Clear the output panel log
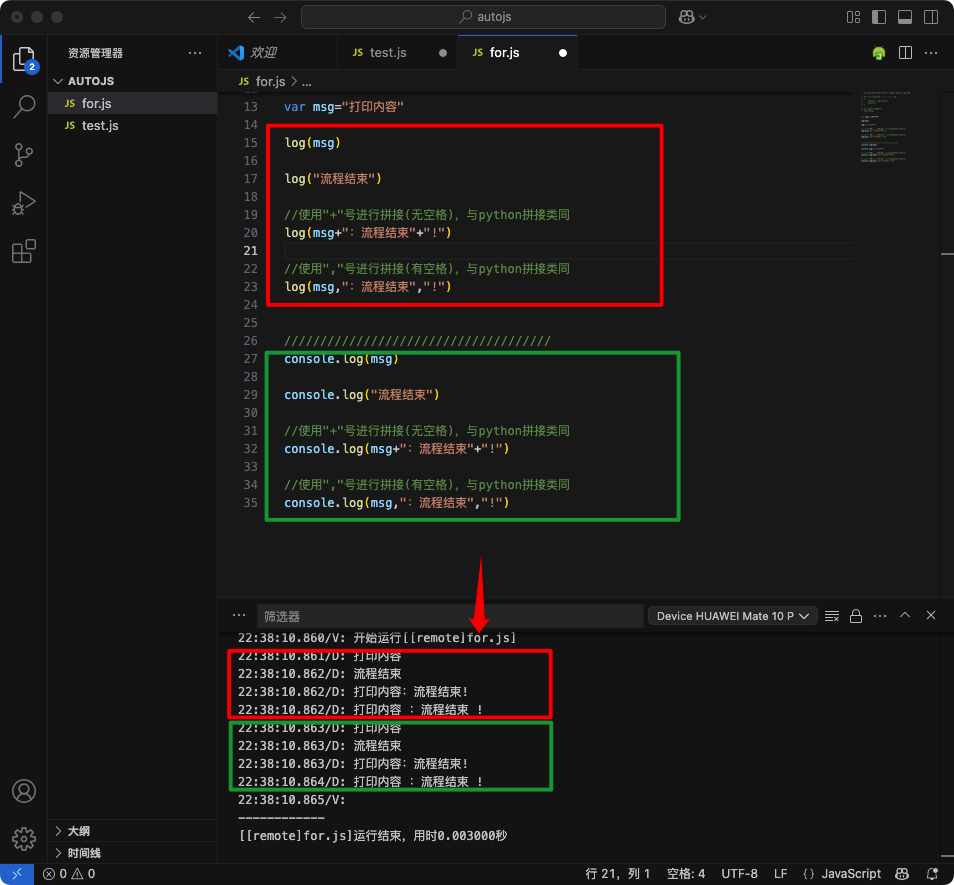Screen dimensions: 954x885 (x=831, y=616)
